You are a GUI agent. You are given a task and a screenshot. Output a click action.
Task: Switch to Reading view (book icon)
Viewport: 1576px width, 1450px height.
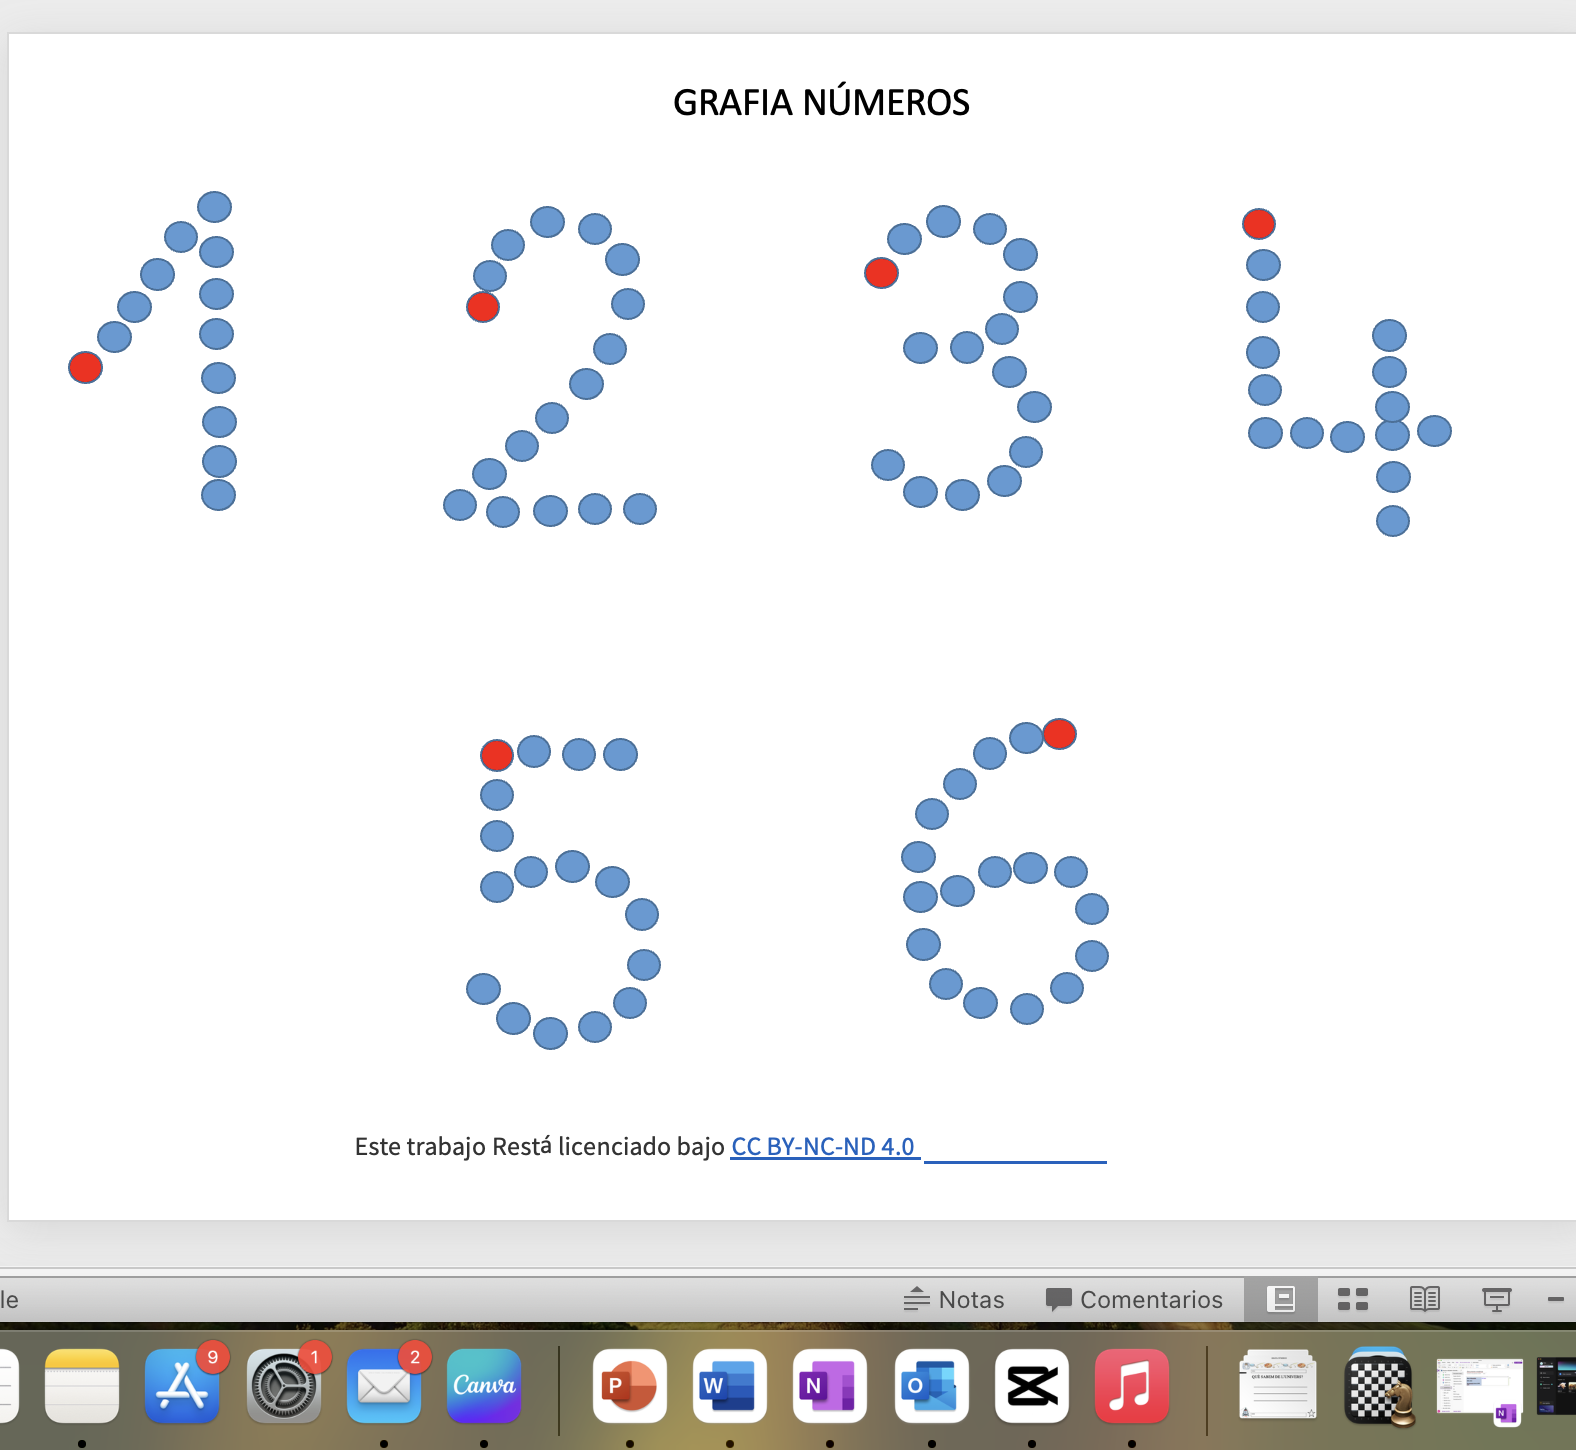[1425, 1299]
